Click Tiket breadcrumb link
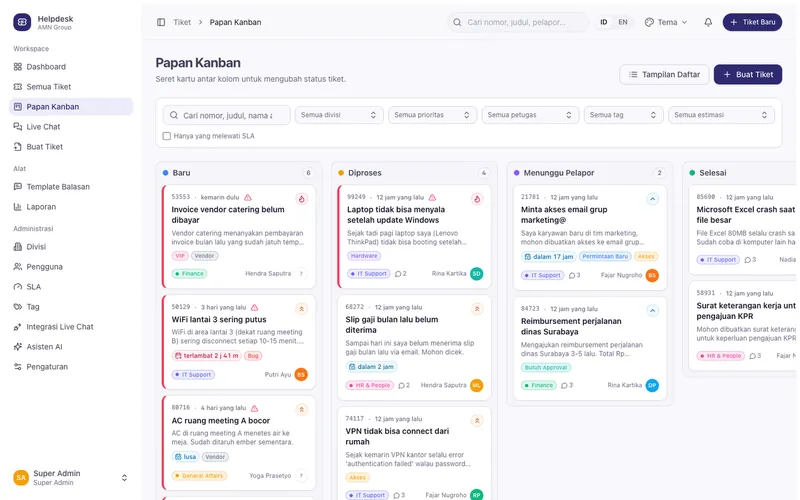Screen dimensions: 800x500 182,22
